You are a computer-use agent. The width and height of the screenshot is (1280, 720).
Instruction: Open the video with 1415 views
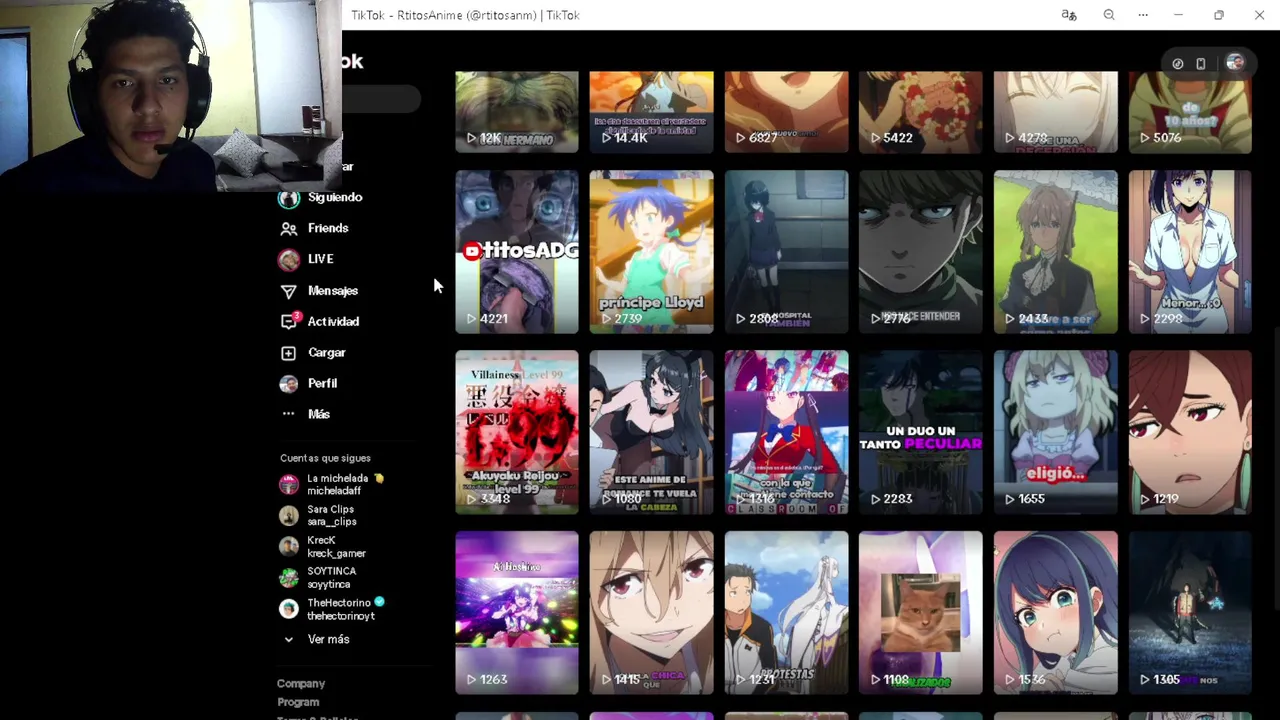tap(651, 613)
